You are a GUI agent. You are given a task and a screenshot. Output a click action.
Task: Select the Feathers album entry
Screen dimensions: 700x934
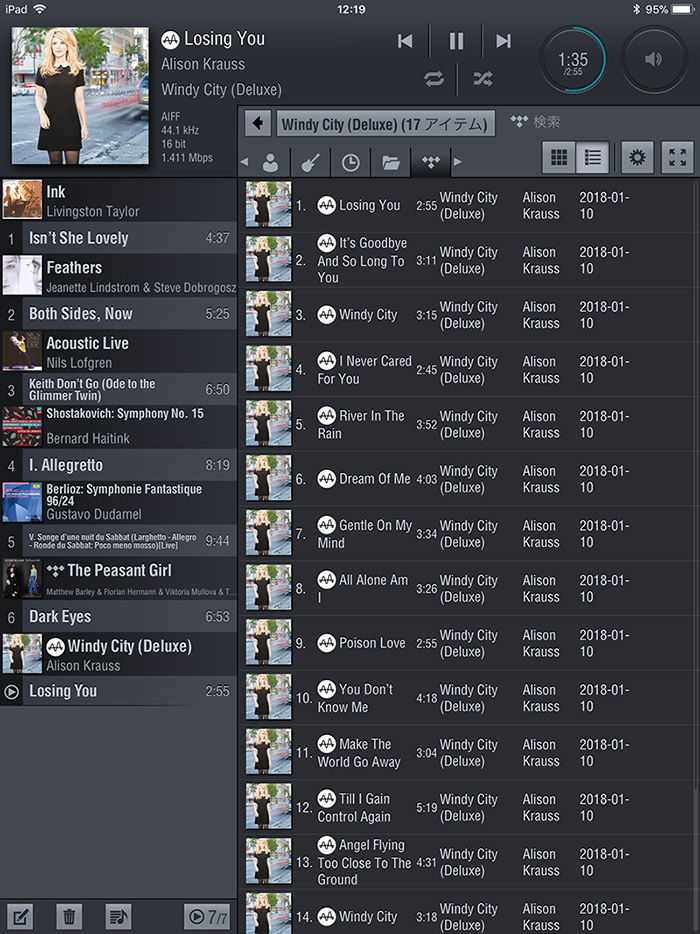tap(119, 275)
